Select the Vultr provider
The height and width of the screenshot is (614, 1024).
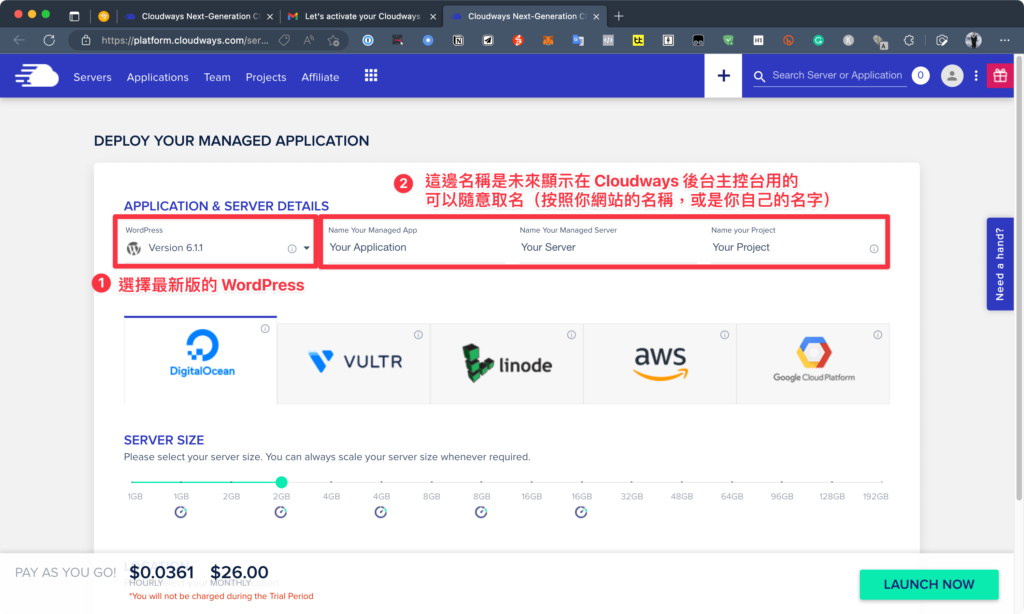(354, 363)
